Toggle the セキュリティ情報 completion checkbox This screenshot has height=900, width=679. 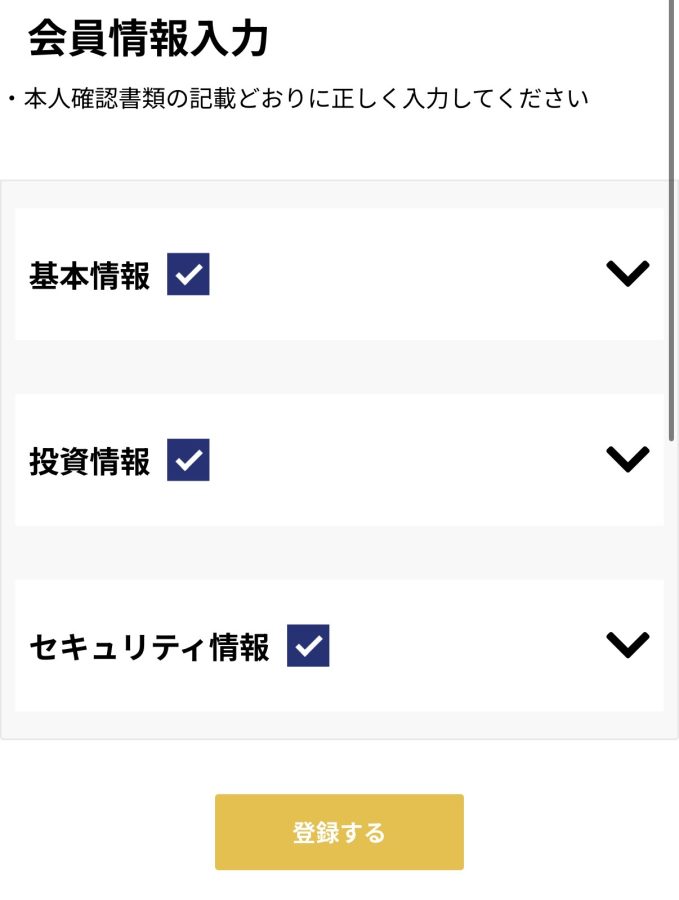pyautogui.click(x=308, y=646)
